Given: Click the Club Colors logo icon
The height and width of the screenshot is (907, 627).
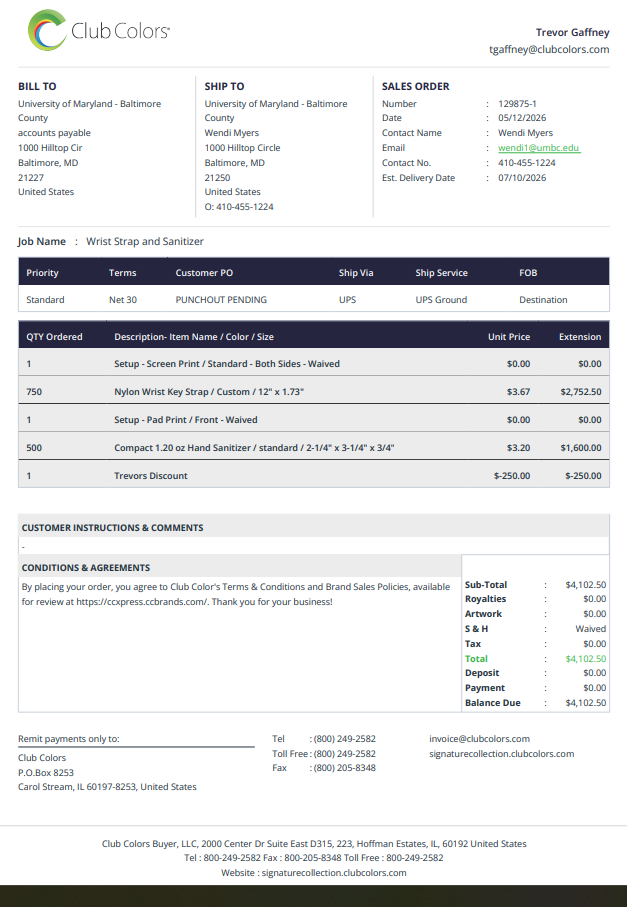Looking at the screenshot, I should point(47,30).
